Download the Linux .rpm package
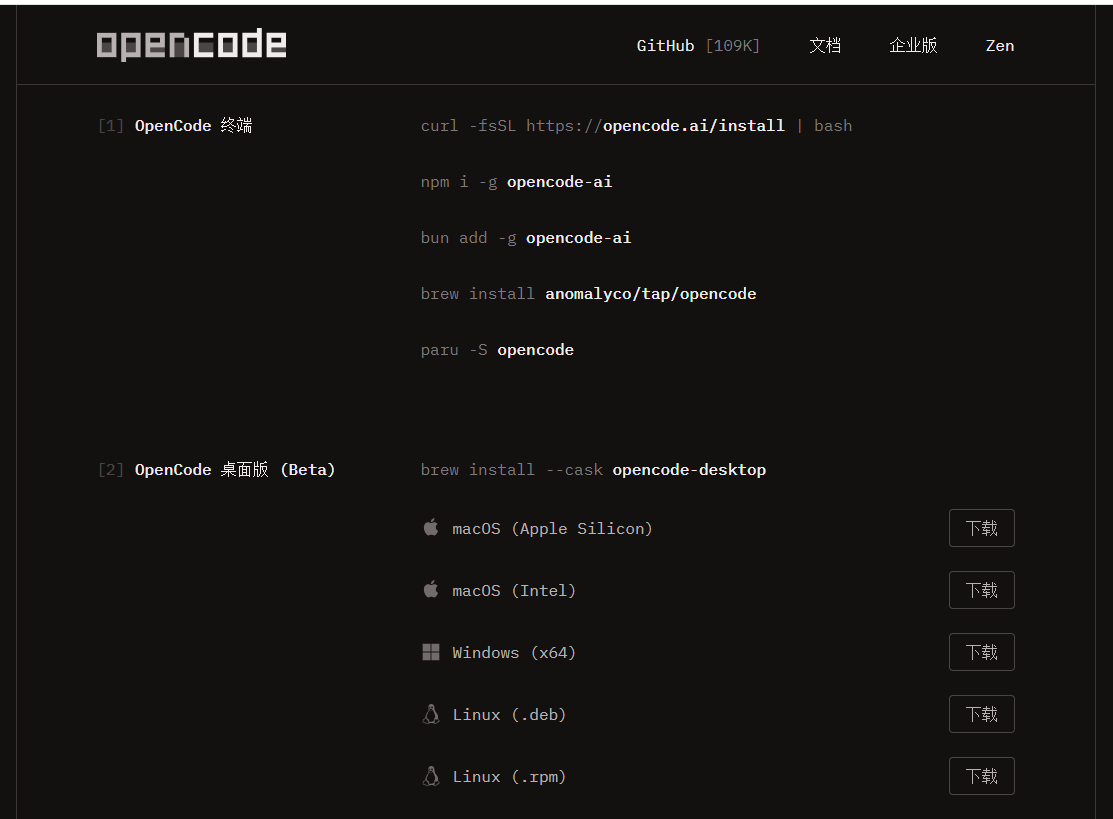The width and height of the screenshot is (1113, 819). (x=981, y=776)
